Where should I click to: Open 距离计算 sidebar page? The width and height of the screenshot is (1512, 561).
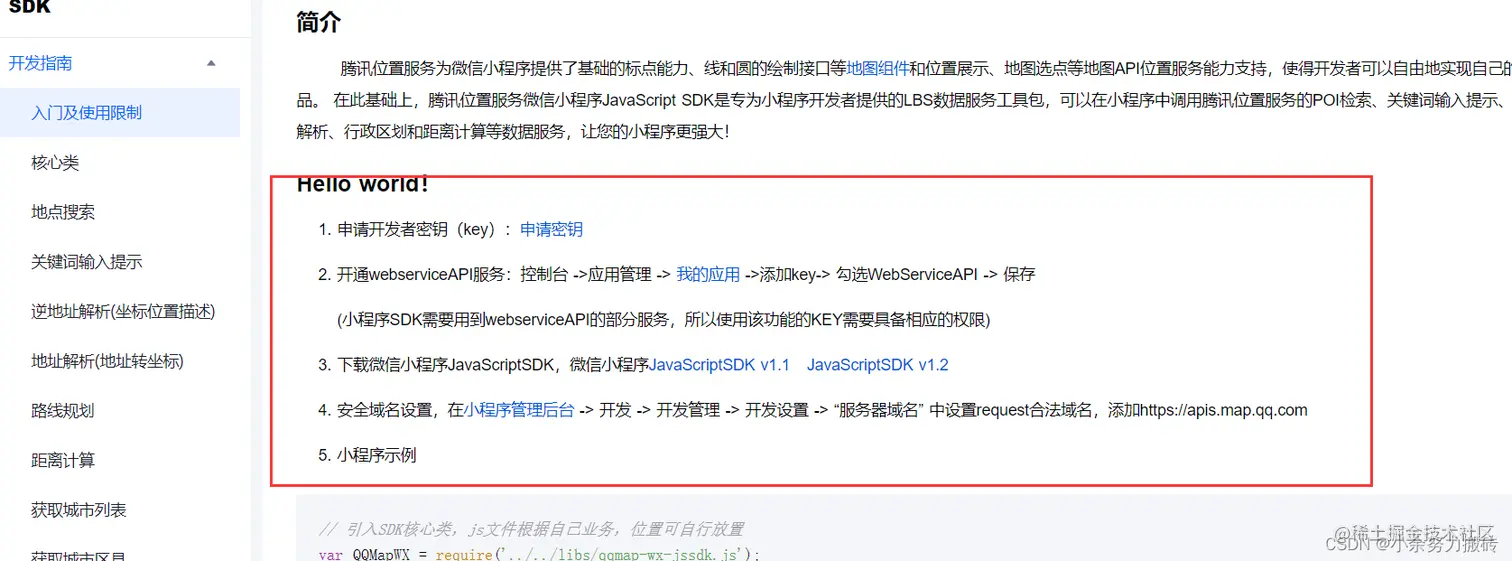click(63, 460)
